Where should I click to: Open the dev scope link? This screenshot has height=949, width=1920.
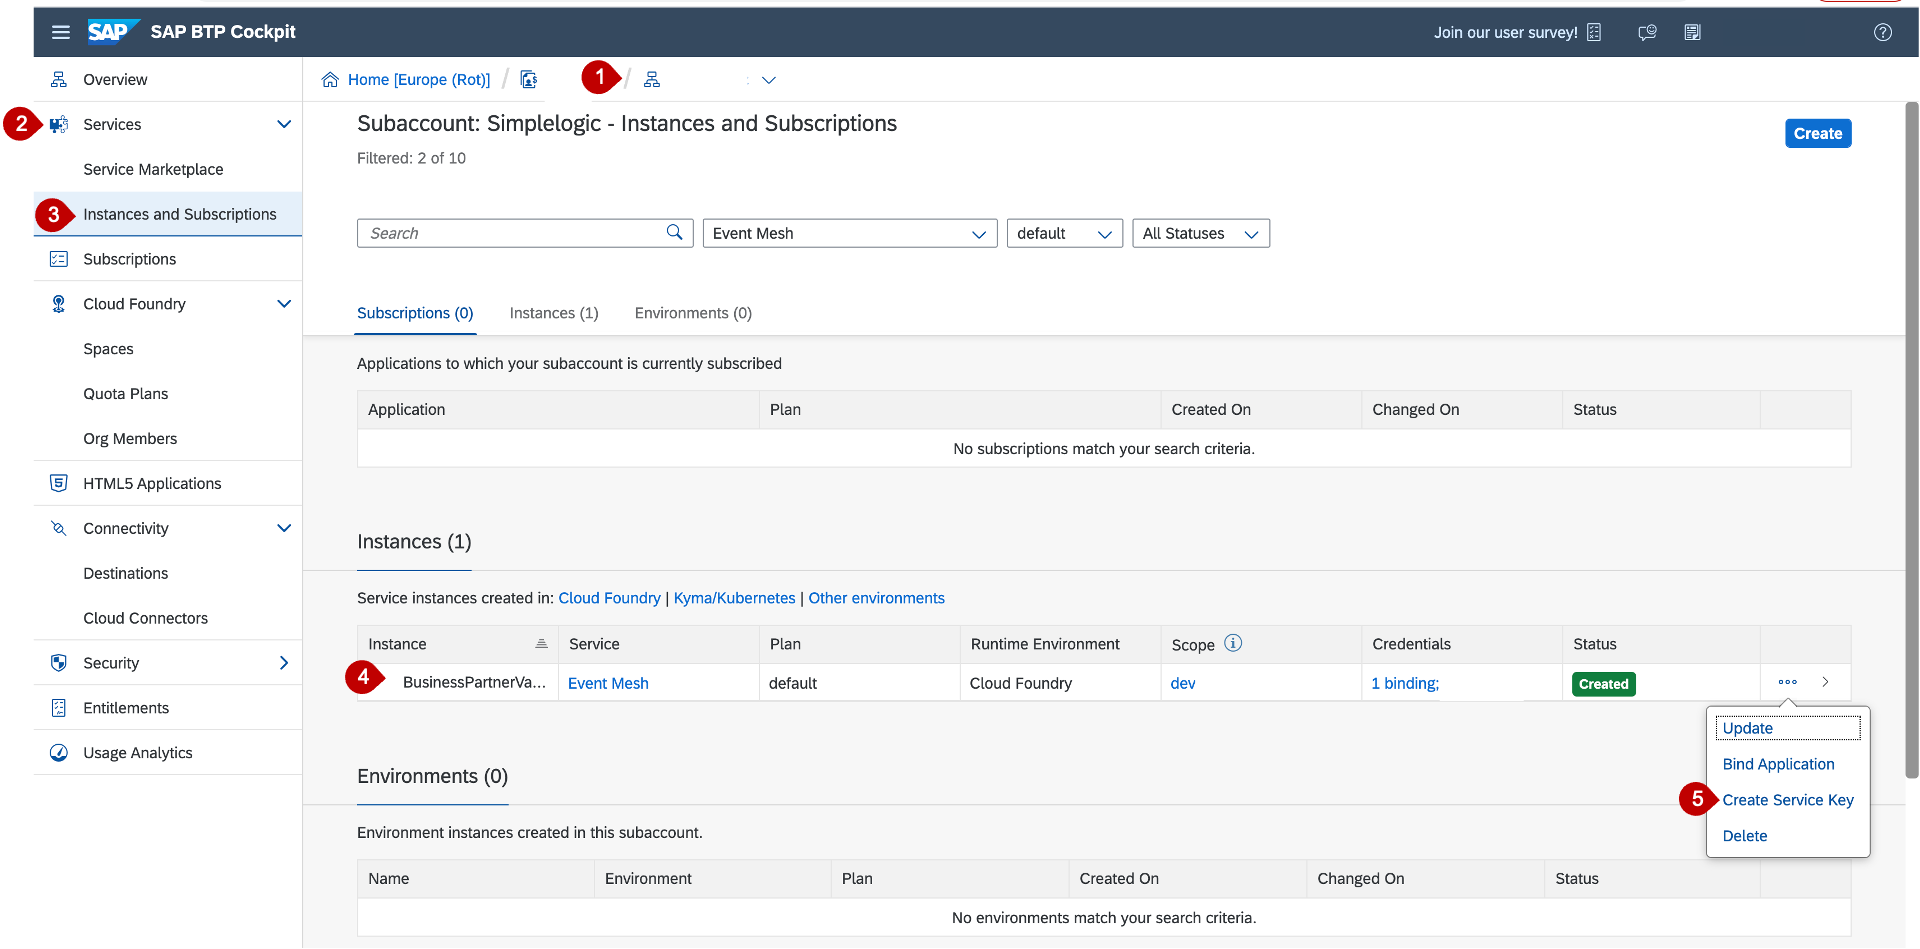(x=1182, y=683)
